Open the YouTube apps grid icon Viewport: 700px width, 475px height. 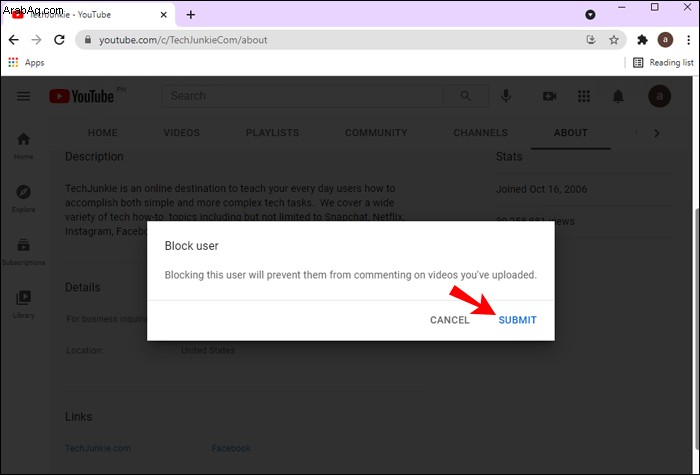[x=583, y=96]
